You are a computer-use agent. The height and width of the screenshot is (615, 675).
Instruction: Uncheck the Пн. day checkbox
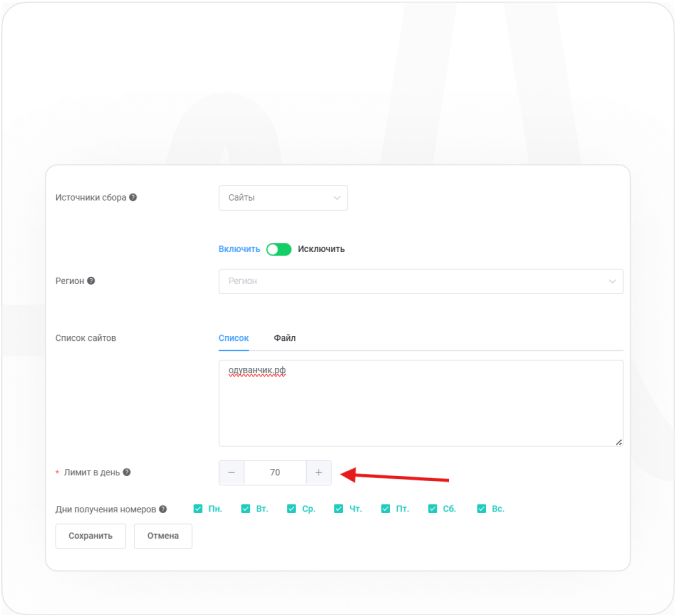click(198, 509)
